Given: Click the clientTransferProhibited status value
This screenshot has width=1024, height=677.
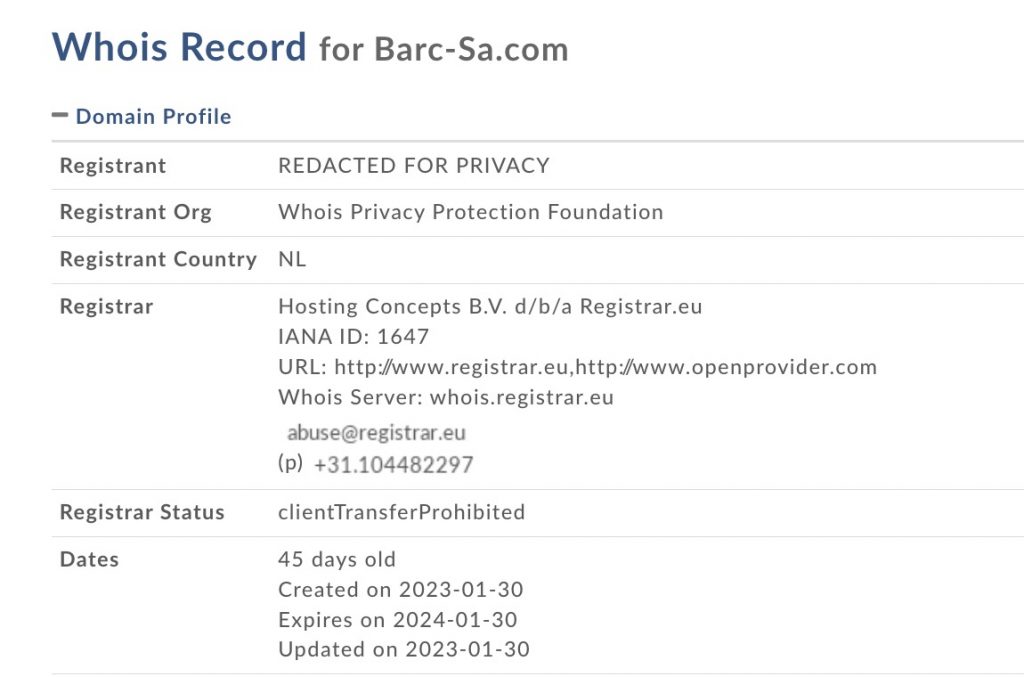Looking at the screenshot, I should click(401, 512).
